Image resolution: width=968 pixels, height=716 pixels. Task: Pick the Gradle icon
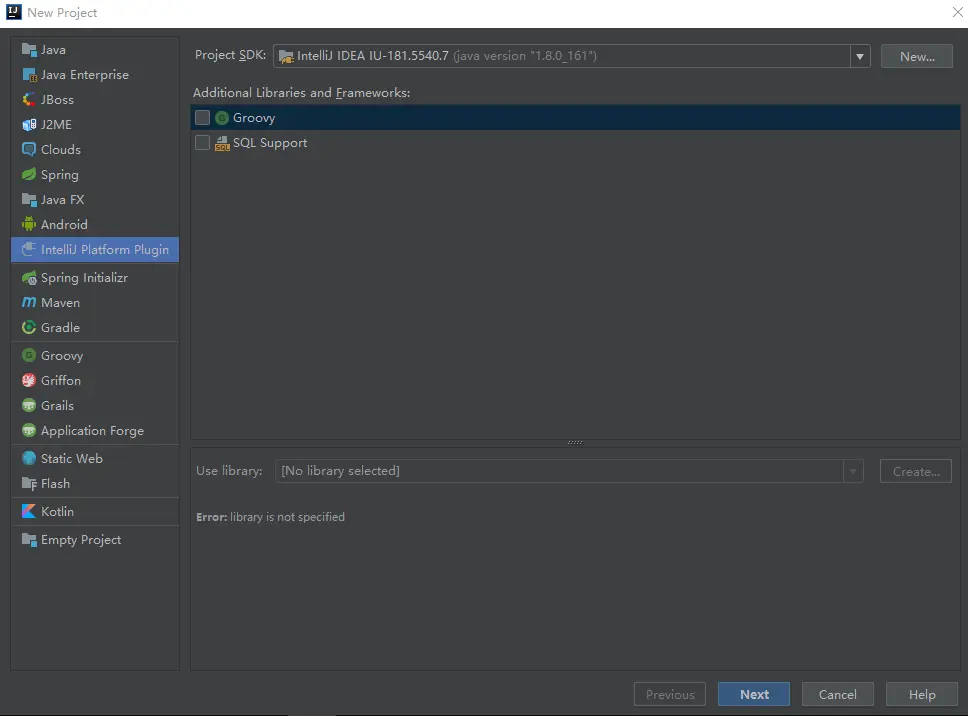coord(29,328)
